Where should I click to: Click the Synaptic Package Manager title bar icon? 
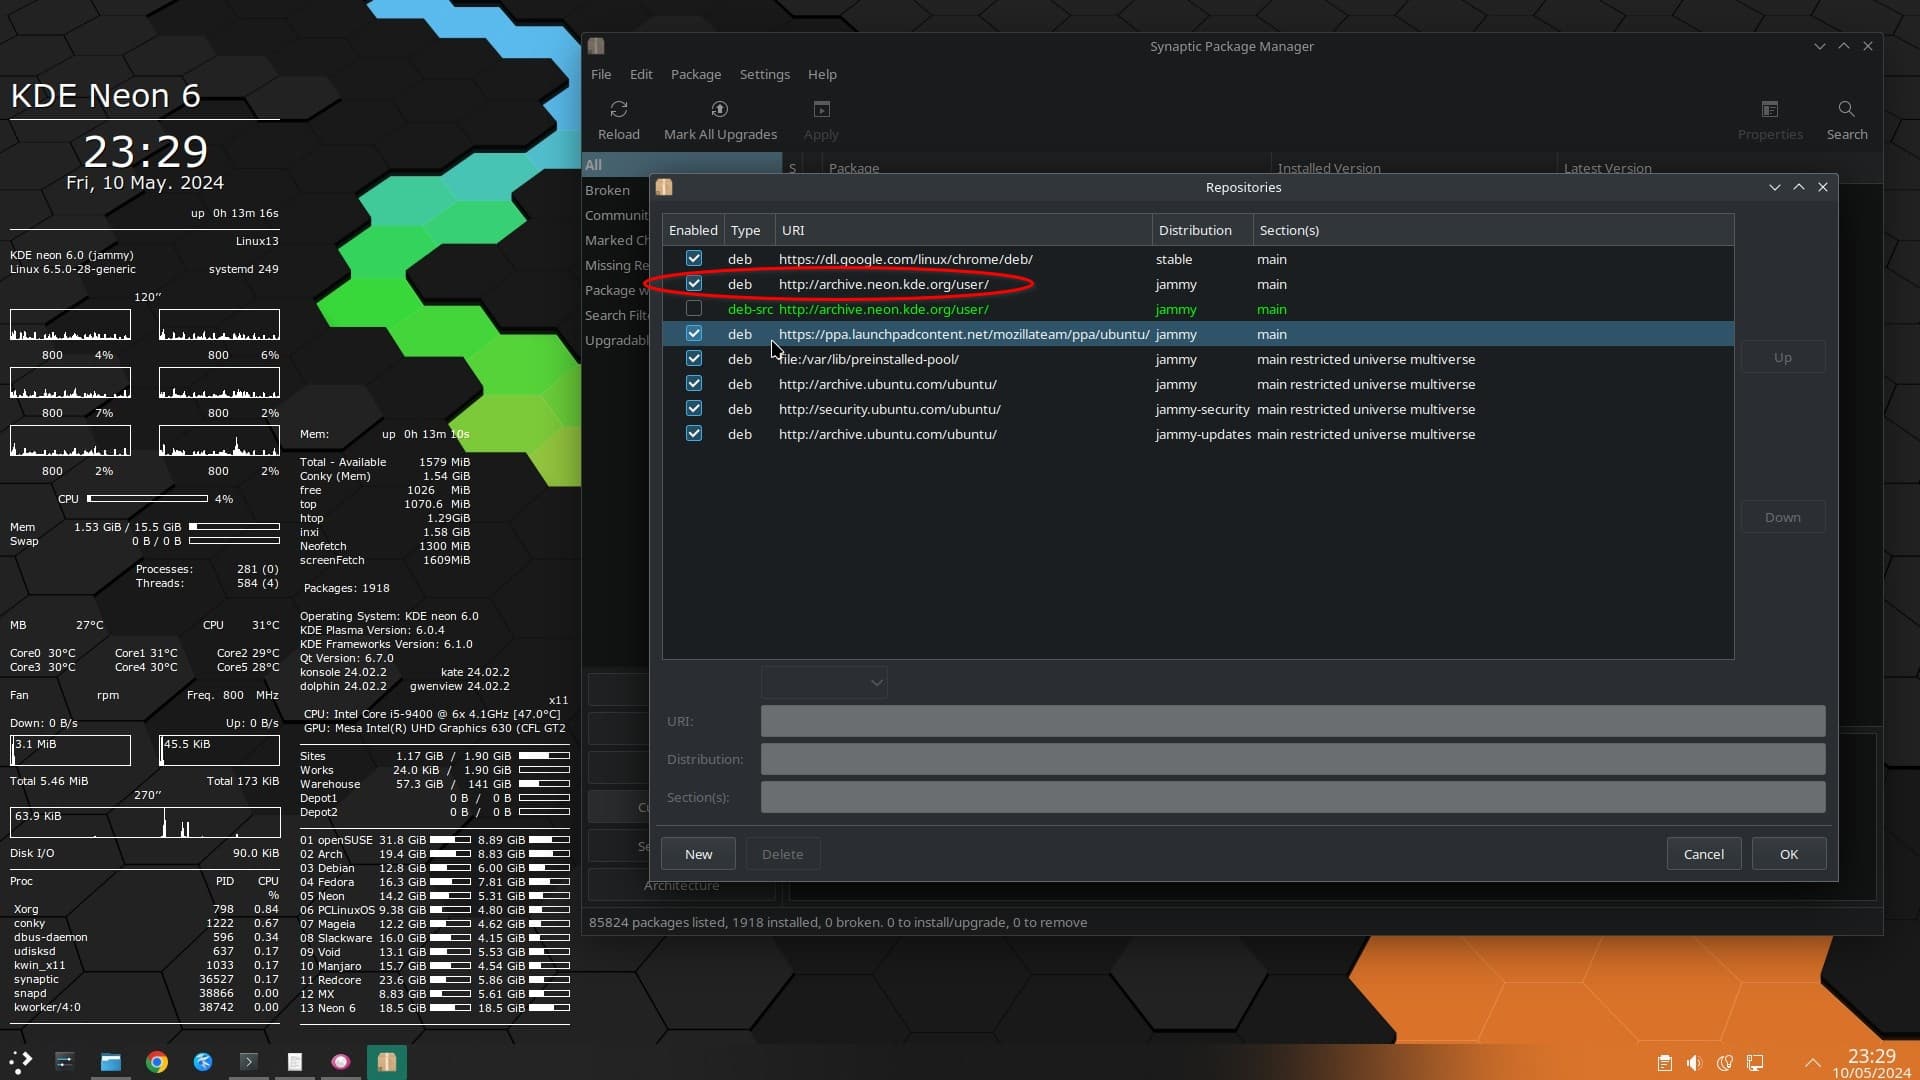(596, 46)
